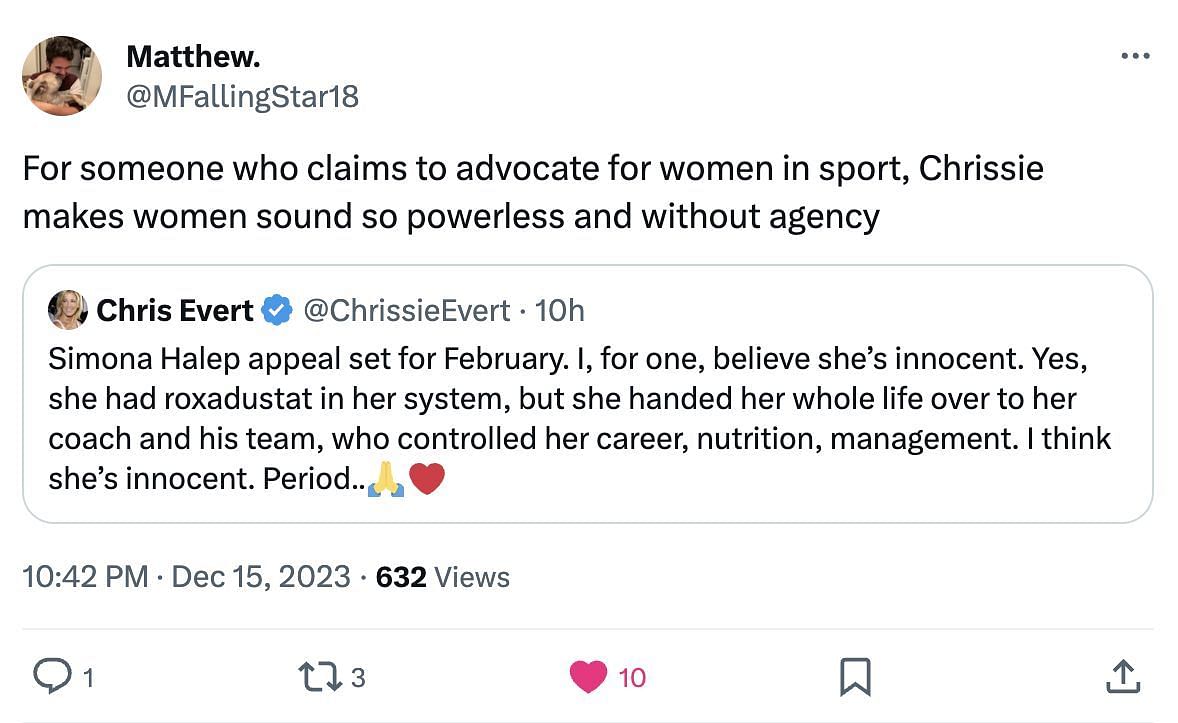Open the @MFallingStar18 handle link
The image size is (1178, 723).
(x=242, y=96)
